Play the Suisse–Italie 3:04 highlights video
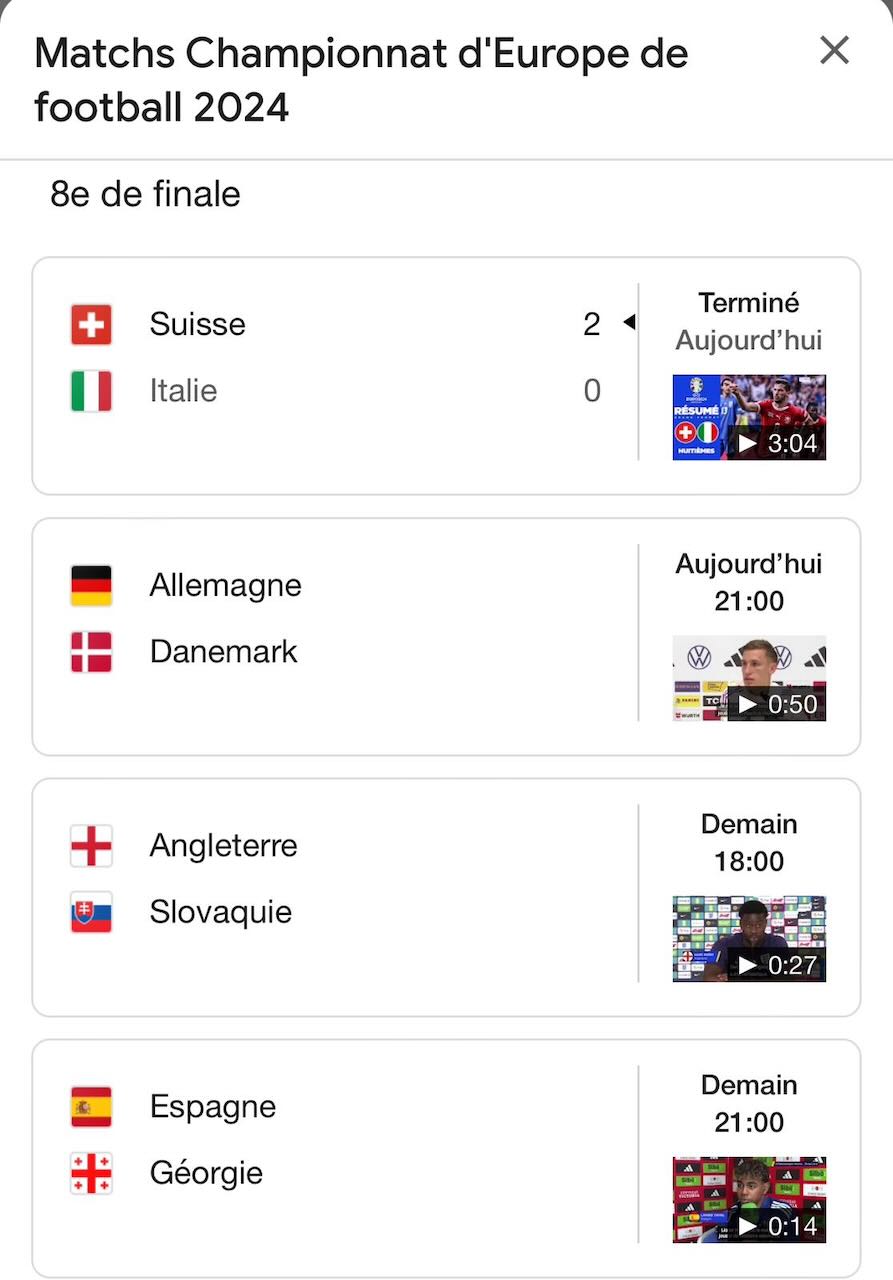Viewport: 893px width, 1280px height. click(749, 417)
